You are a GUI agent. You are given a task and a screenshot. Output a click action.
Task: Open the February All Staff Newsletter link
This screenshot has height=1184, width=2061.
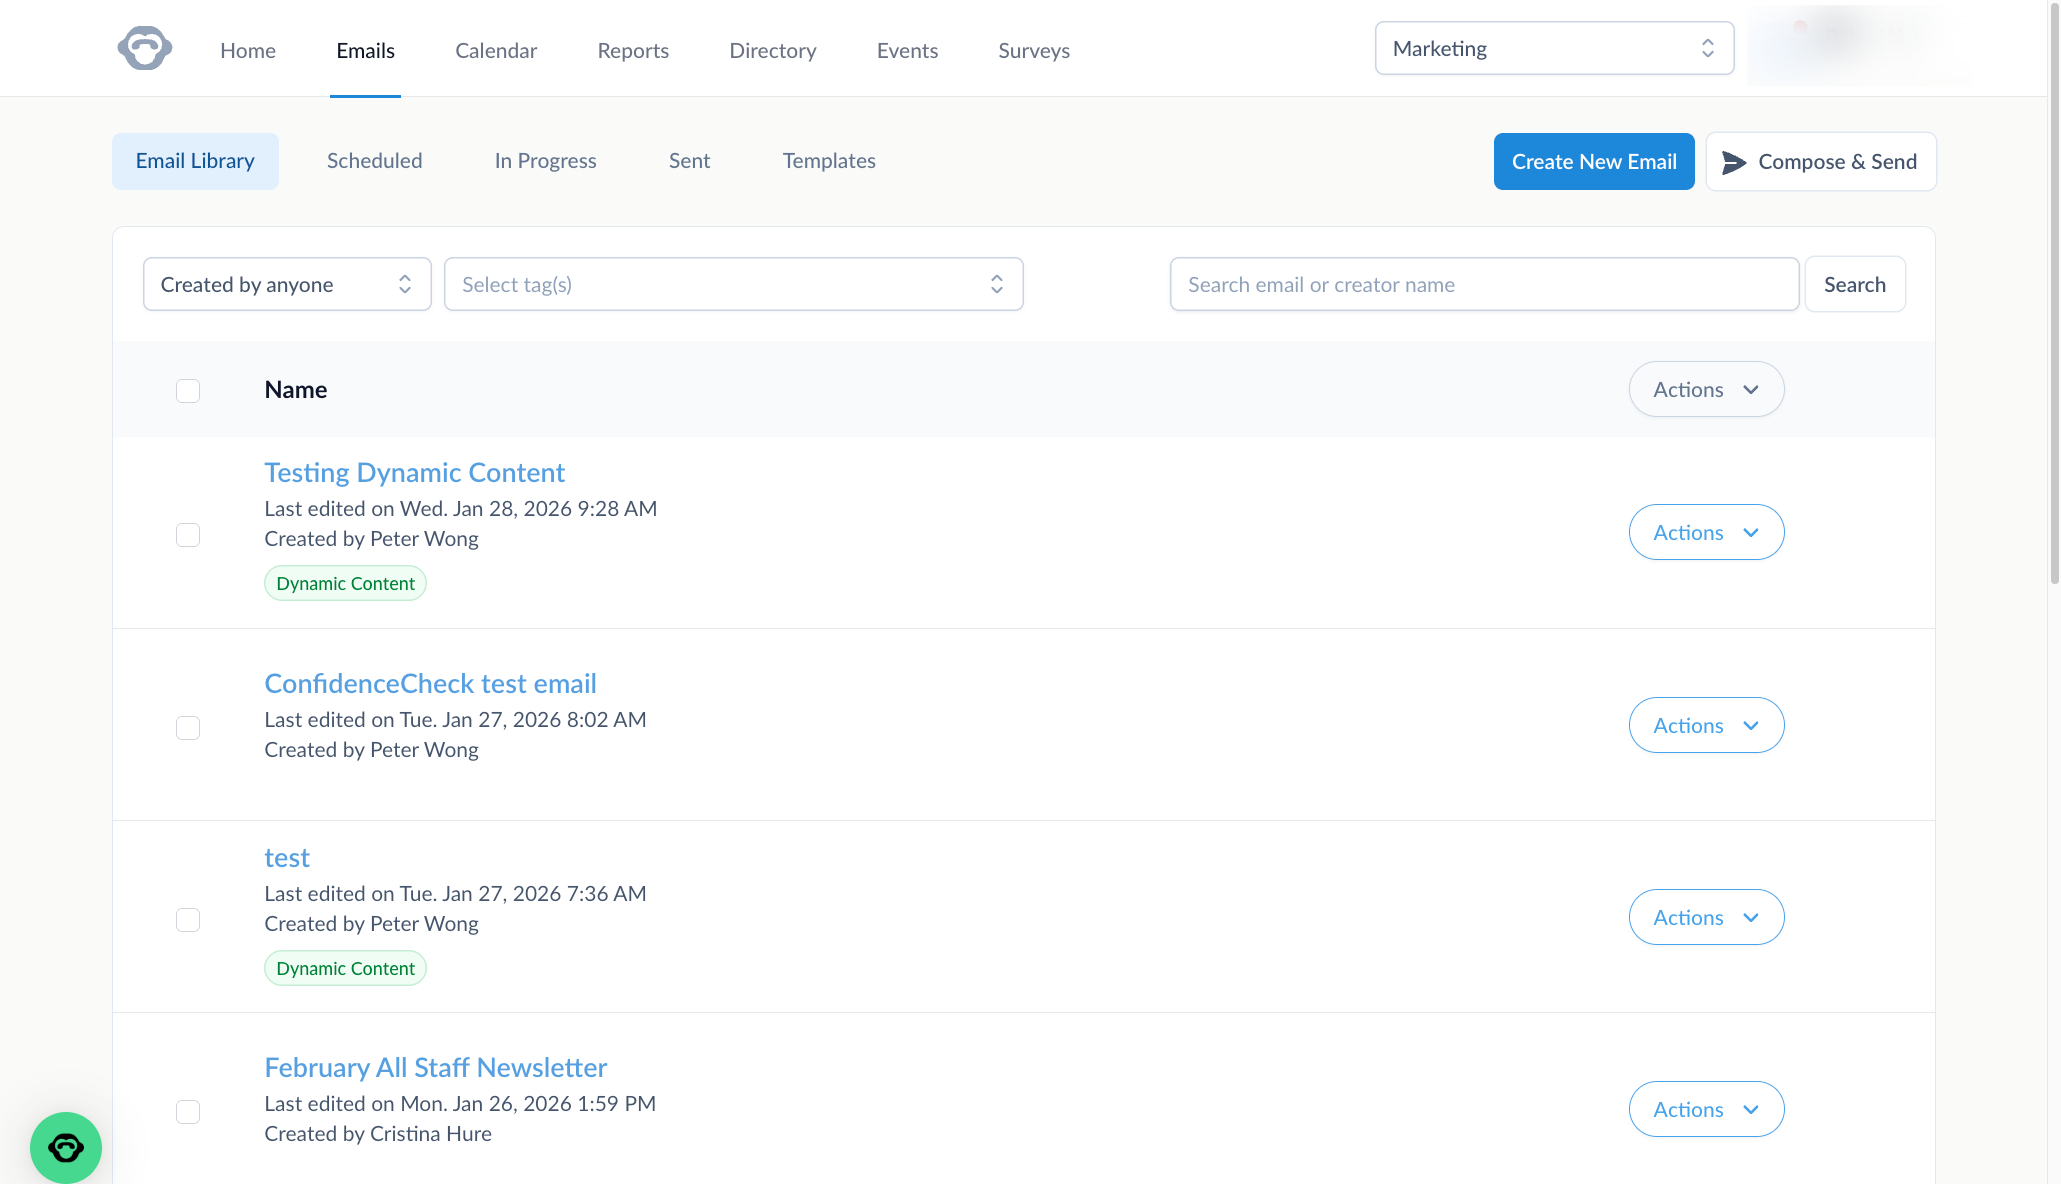tap(435, 1068)
